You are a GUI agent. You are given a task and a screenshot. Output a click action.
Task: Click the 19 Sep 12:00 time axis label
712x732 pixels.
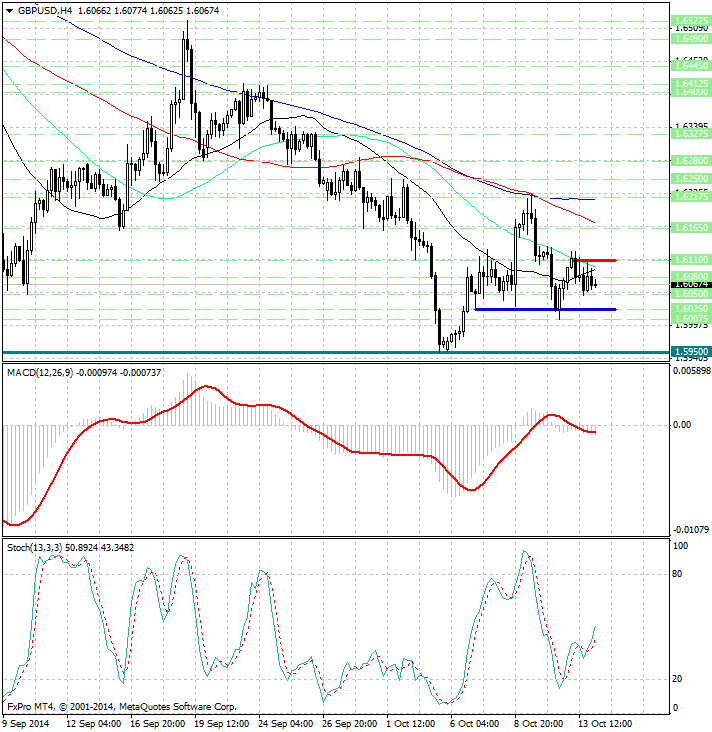pos(222,724)
